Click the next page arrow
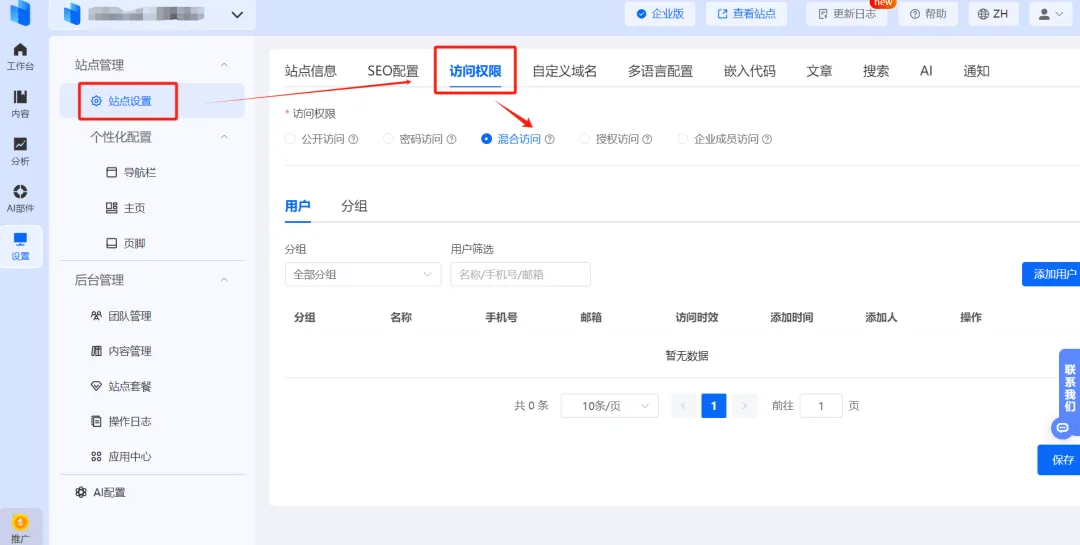Image resolution: width=1080 pixels, height=545 pixels. pos(745,406)
